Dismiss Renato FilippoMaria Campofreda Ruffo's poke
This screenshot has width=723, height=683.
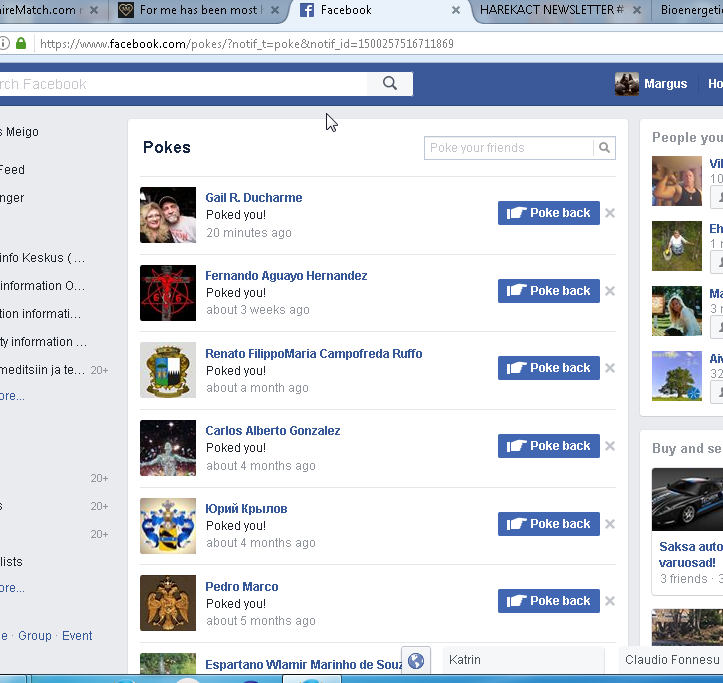coord(610,368)
